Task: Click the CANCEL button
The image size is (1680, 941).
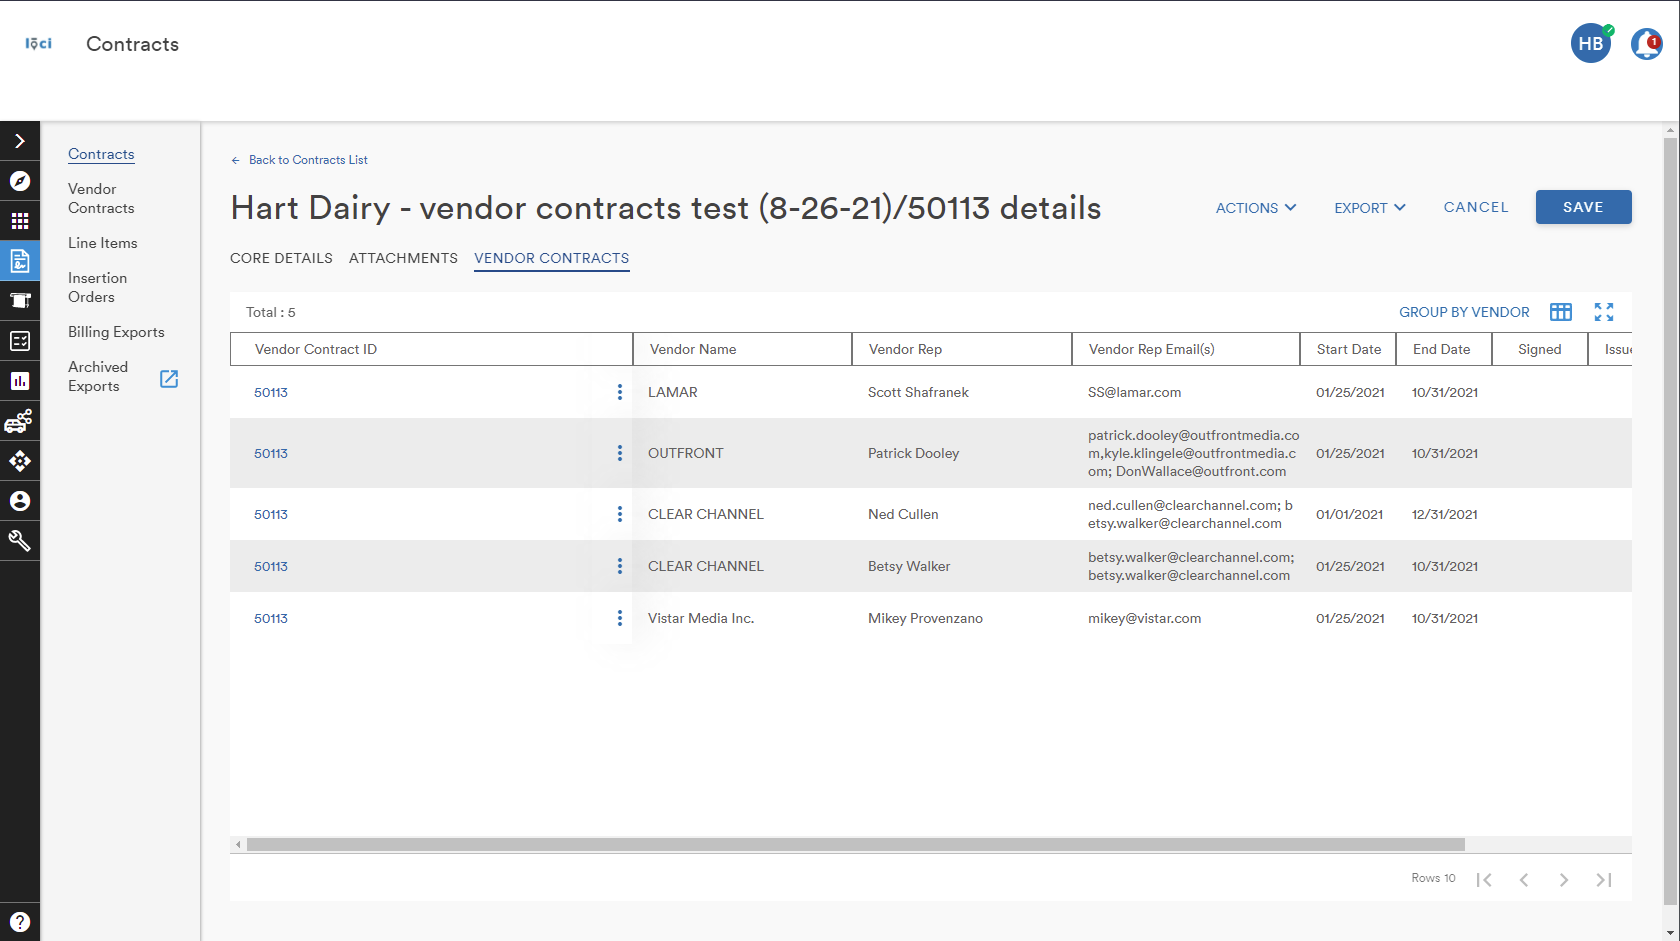Action: (x=1476, y=207)
